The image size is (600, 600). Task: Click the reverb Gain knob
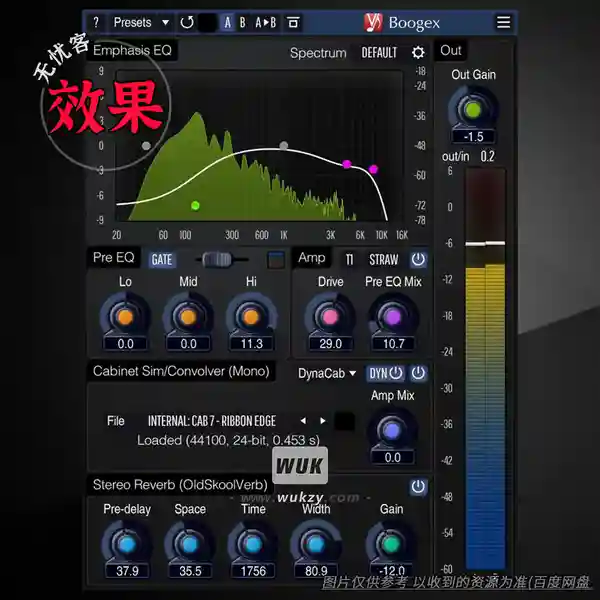[x=391, y=544]
